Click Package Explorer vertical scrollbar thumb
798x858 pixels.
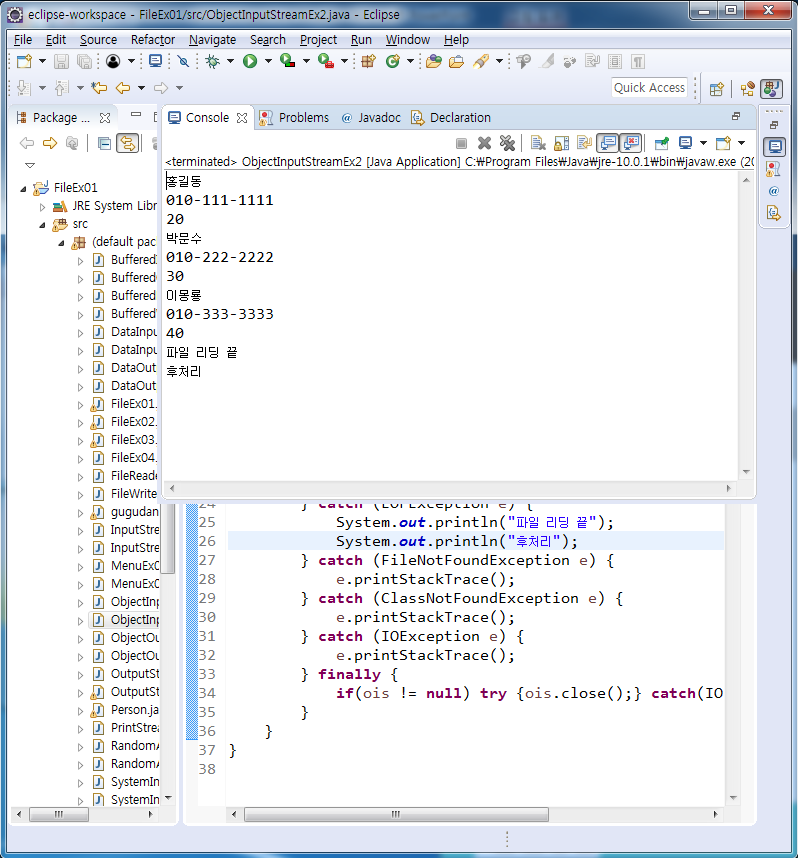click(x=170, y=539)
